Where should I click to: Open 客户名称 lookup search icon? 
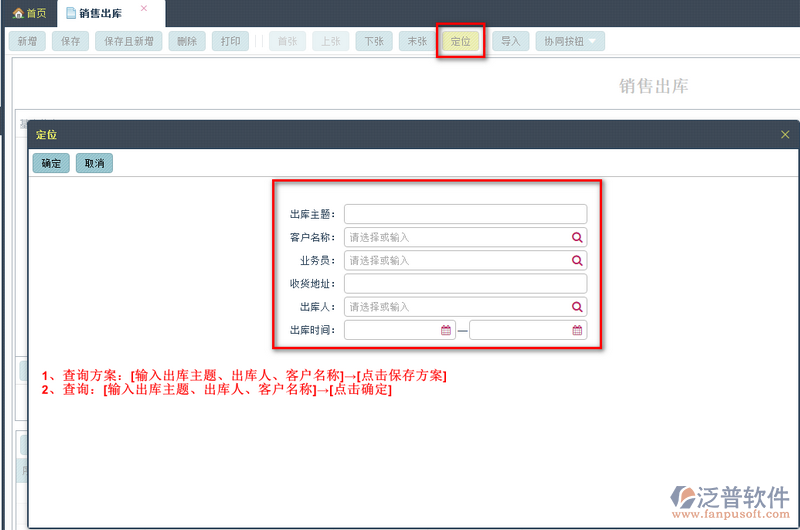577,237
